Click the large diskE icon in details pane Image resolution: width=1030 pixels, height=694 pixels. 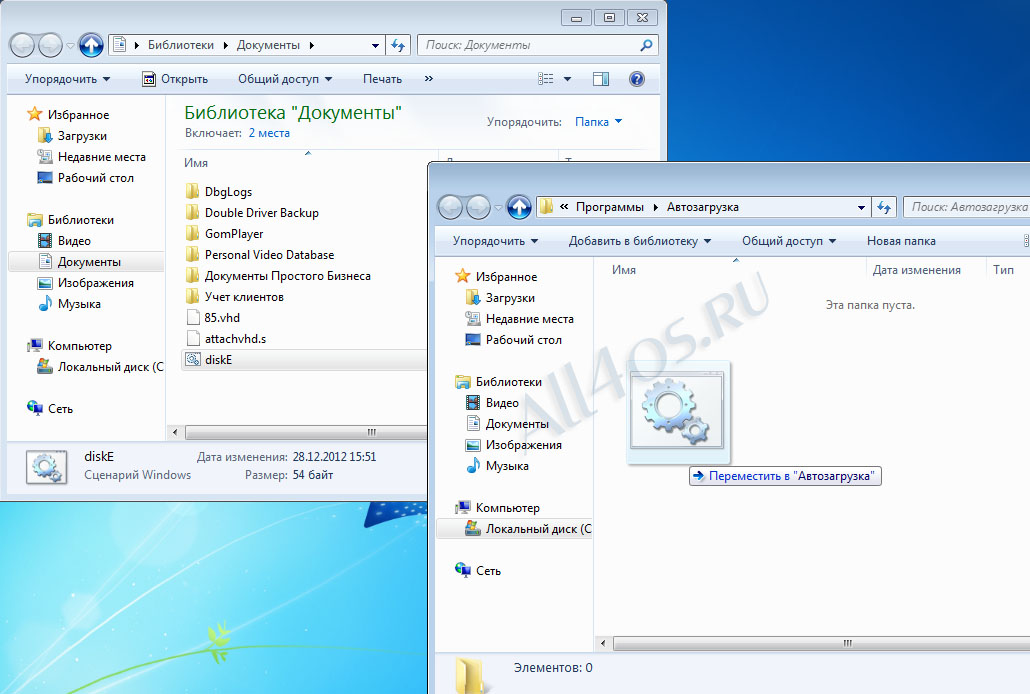pos(47,467)
